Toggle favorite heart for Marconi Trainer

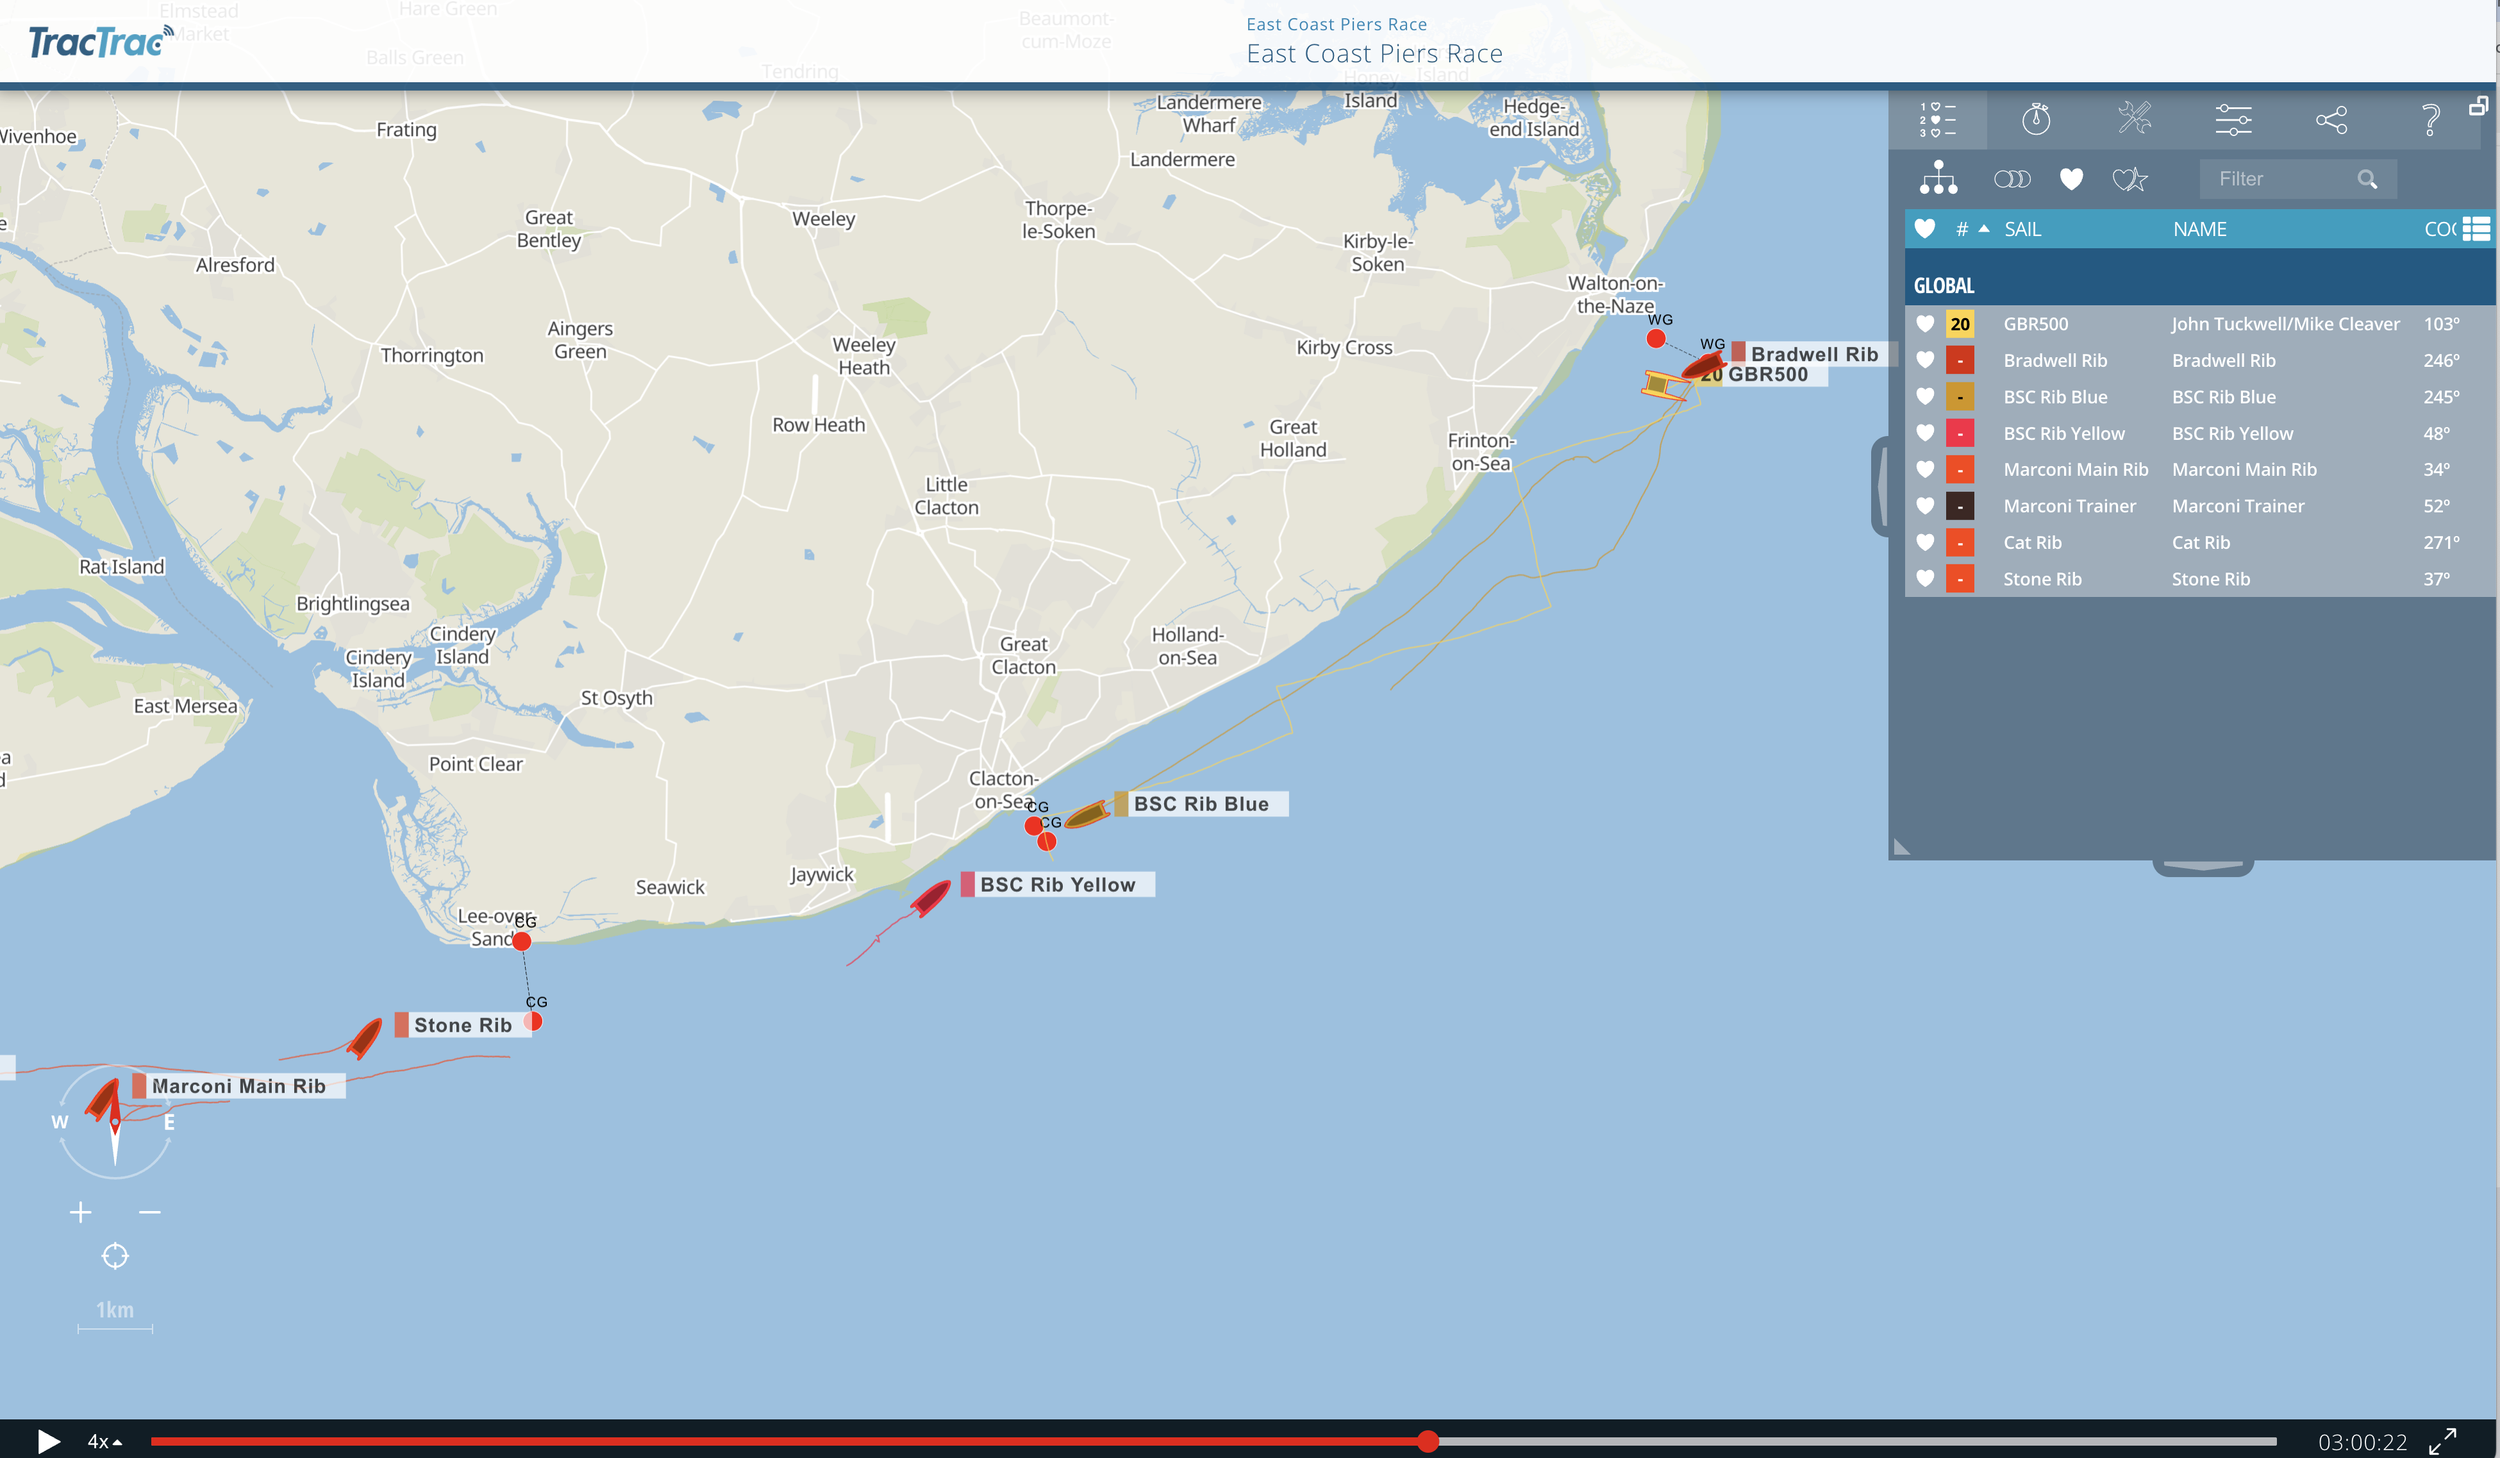1927,506
